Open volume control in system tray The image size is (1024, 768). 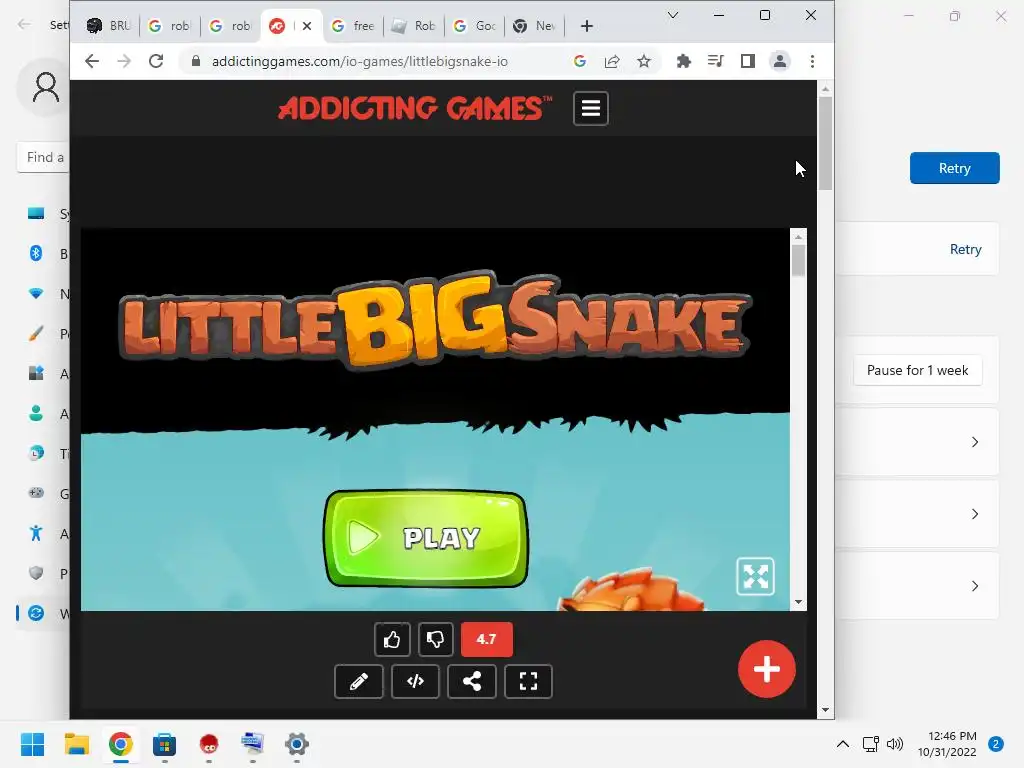(895, 744)
